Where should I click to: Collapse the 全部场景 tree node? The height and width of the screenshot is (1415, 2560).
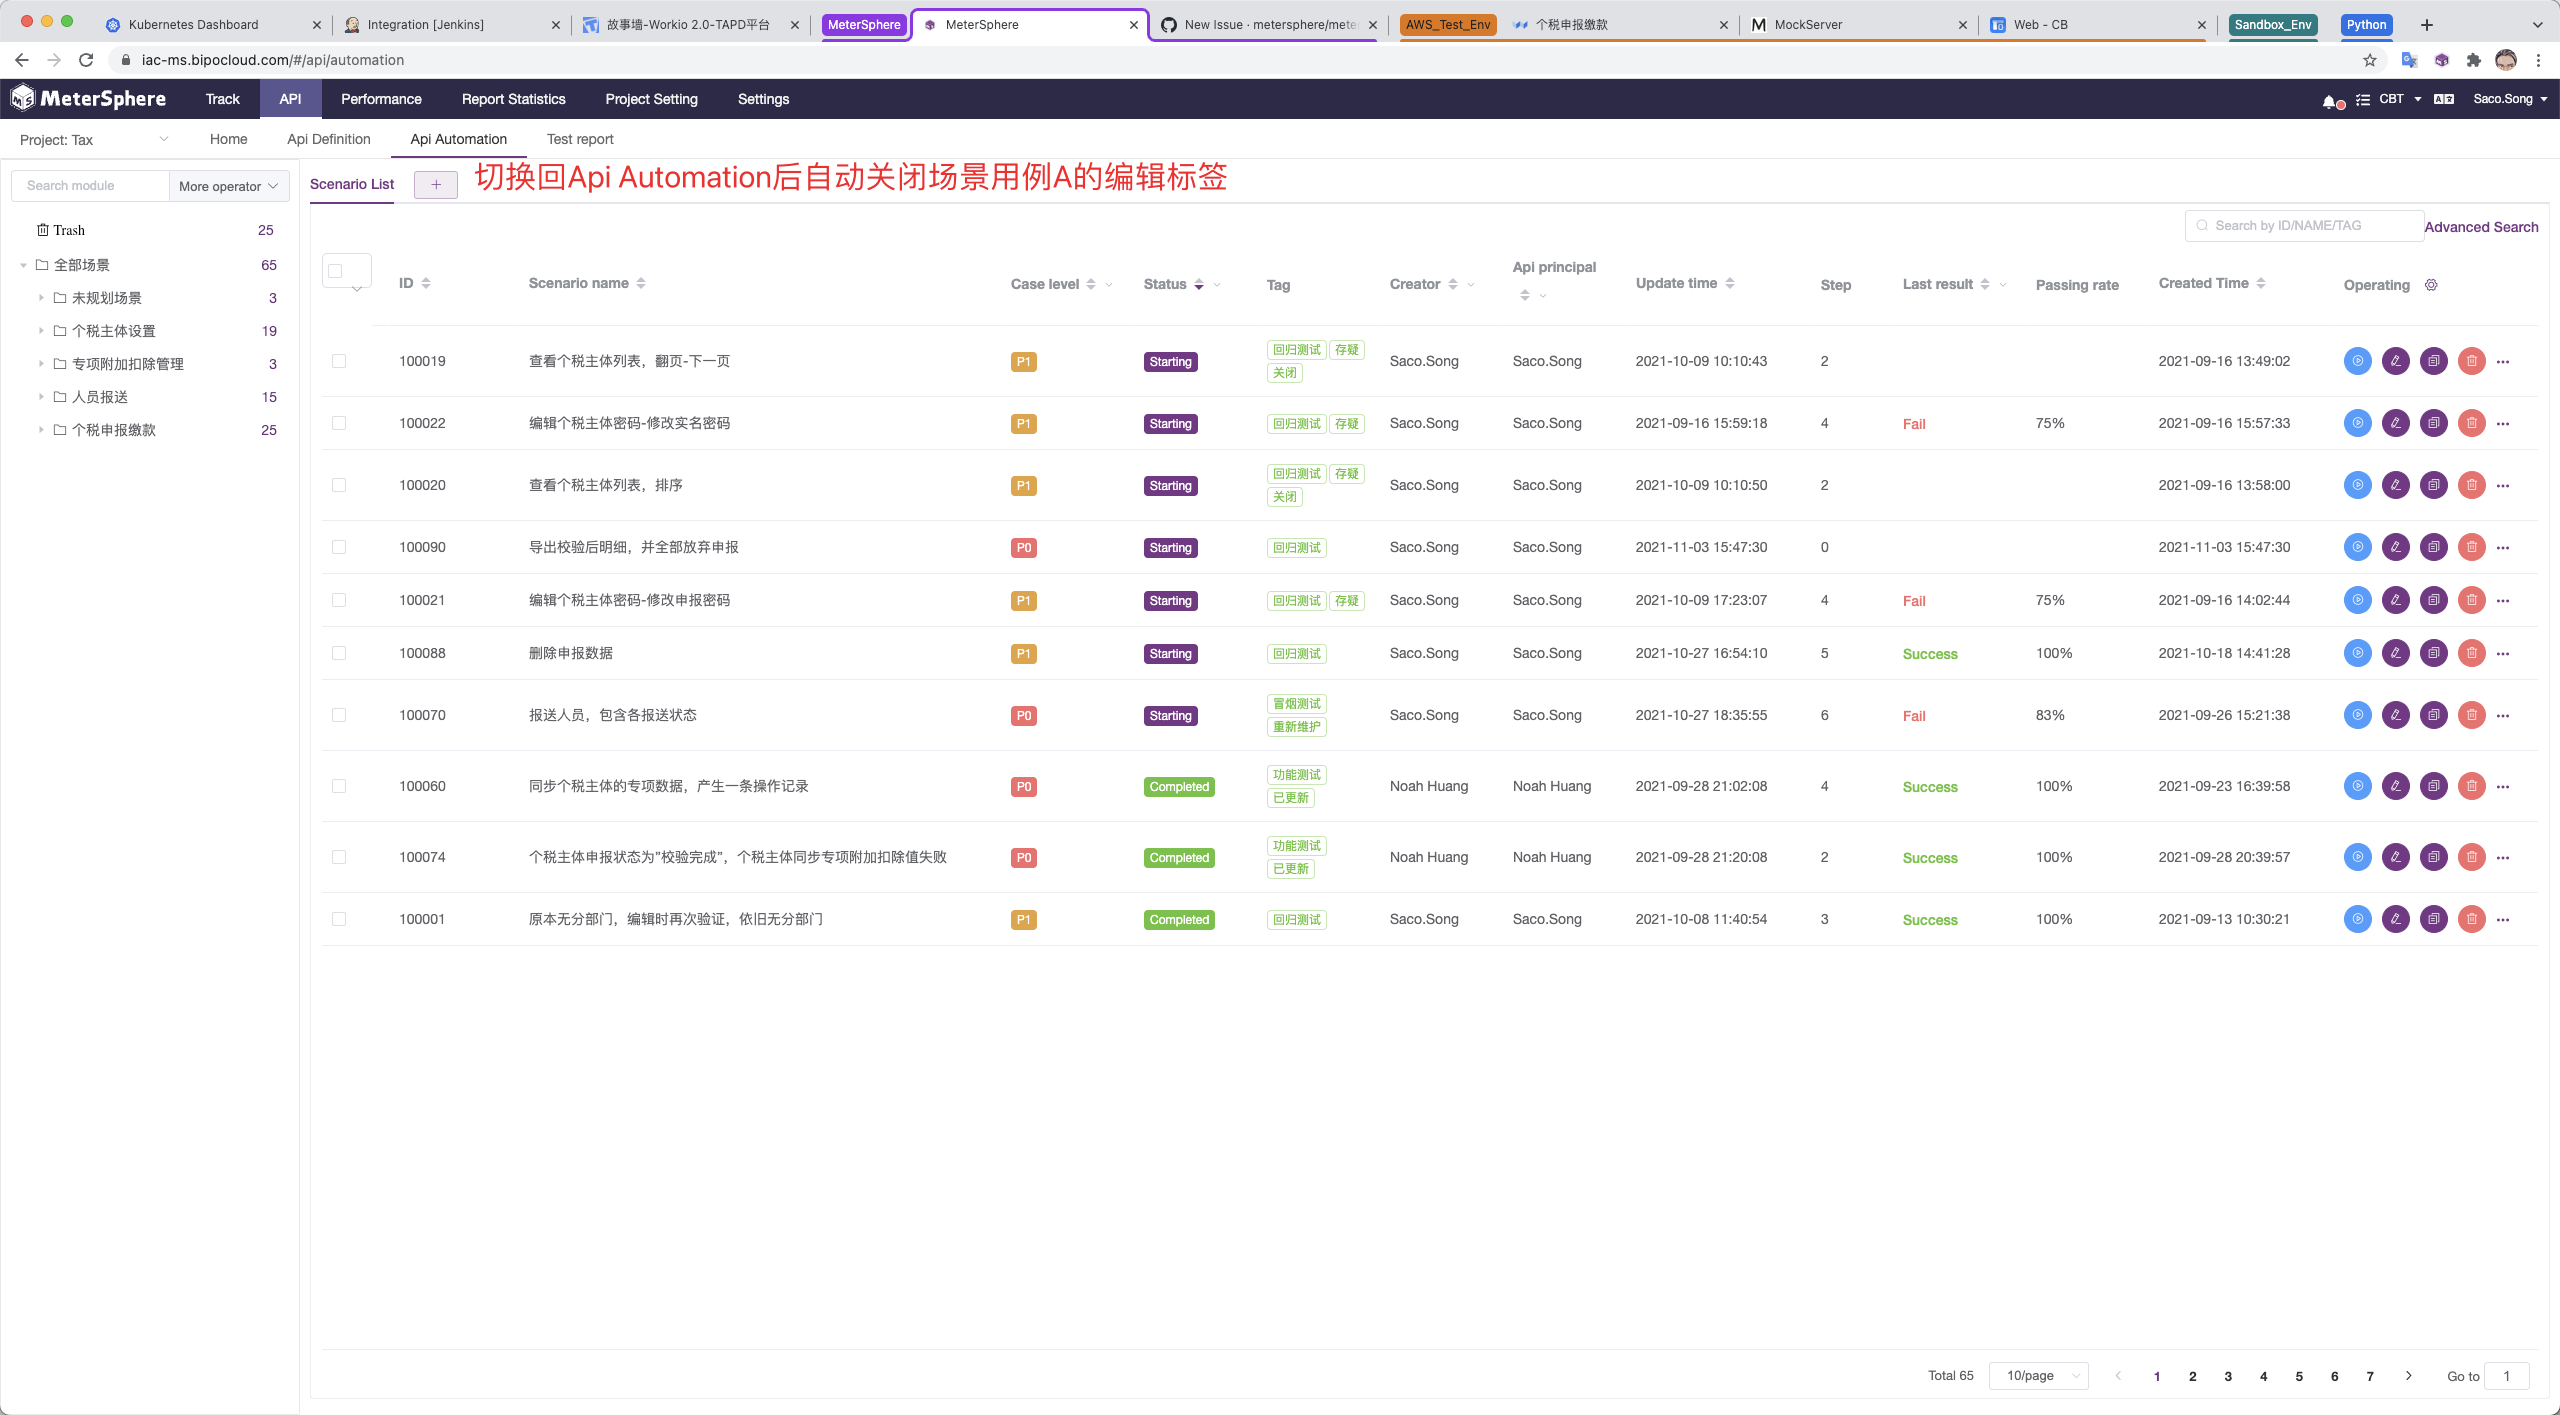(x=23, y=265)
